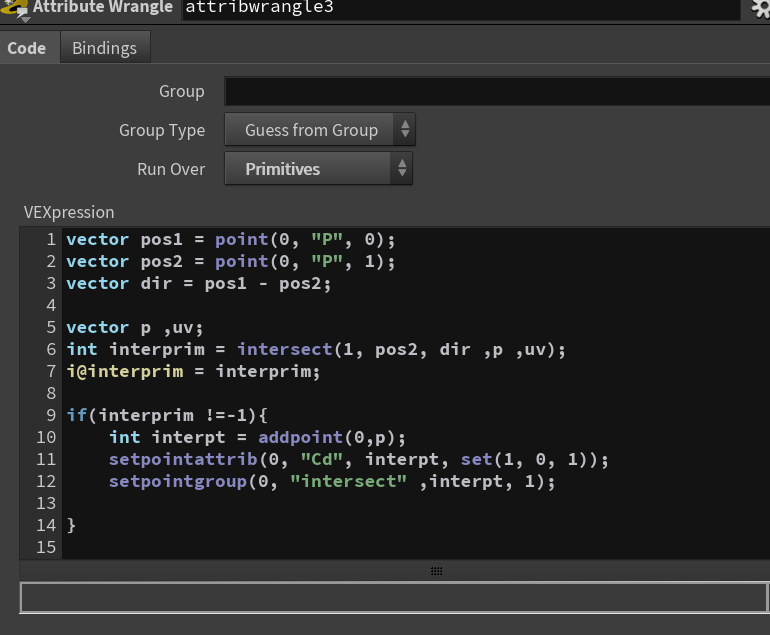The width and height of the screenshot is (770, 635).
Task: Click the "intersect" string on line 12
Action: 348,482
